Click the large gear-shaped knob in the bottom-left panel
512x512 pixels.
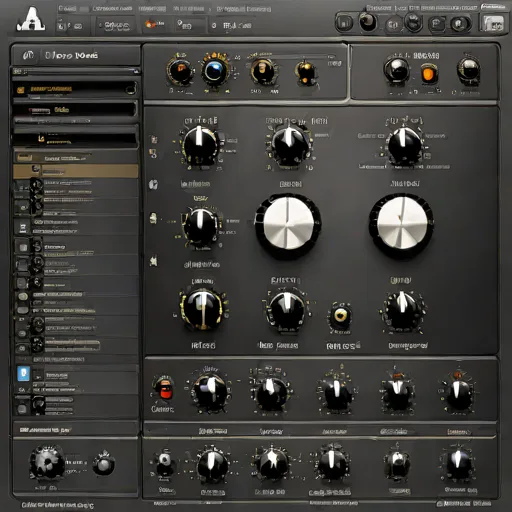pos(47,462)
